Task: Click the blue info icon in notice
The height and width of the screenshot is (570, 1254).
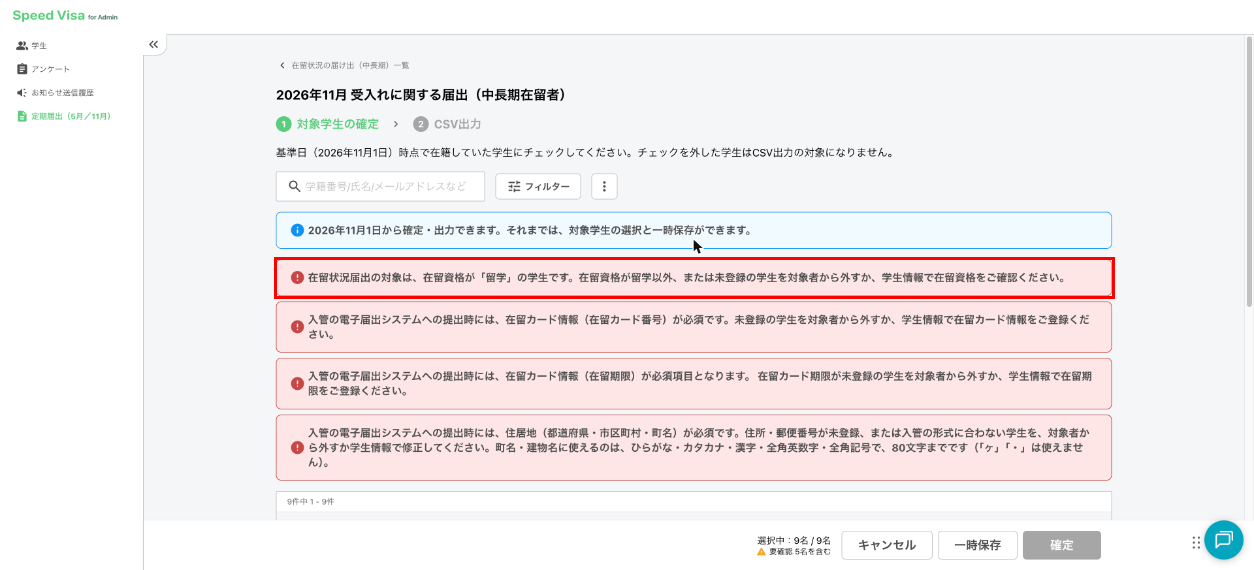Action: click(297, 230)
